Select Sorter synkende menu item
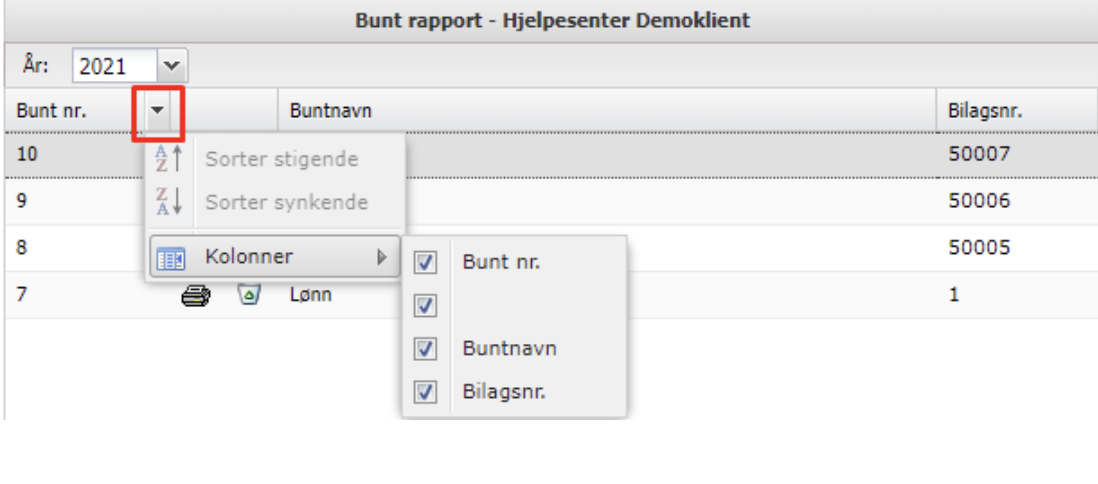Viewport: 1098px width, 484px height. tap(286, 202)
